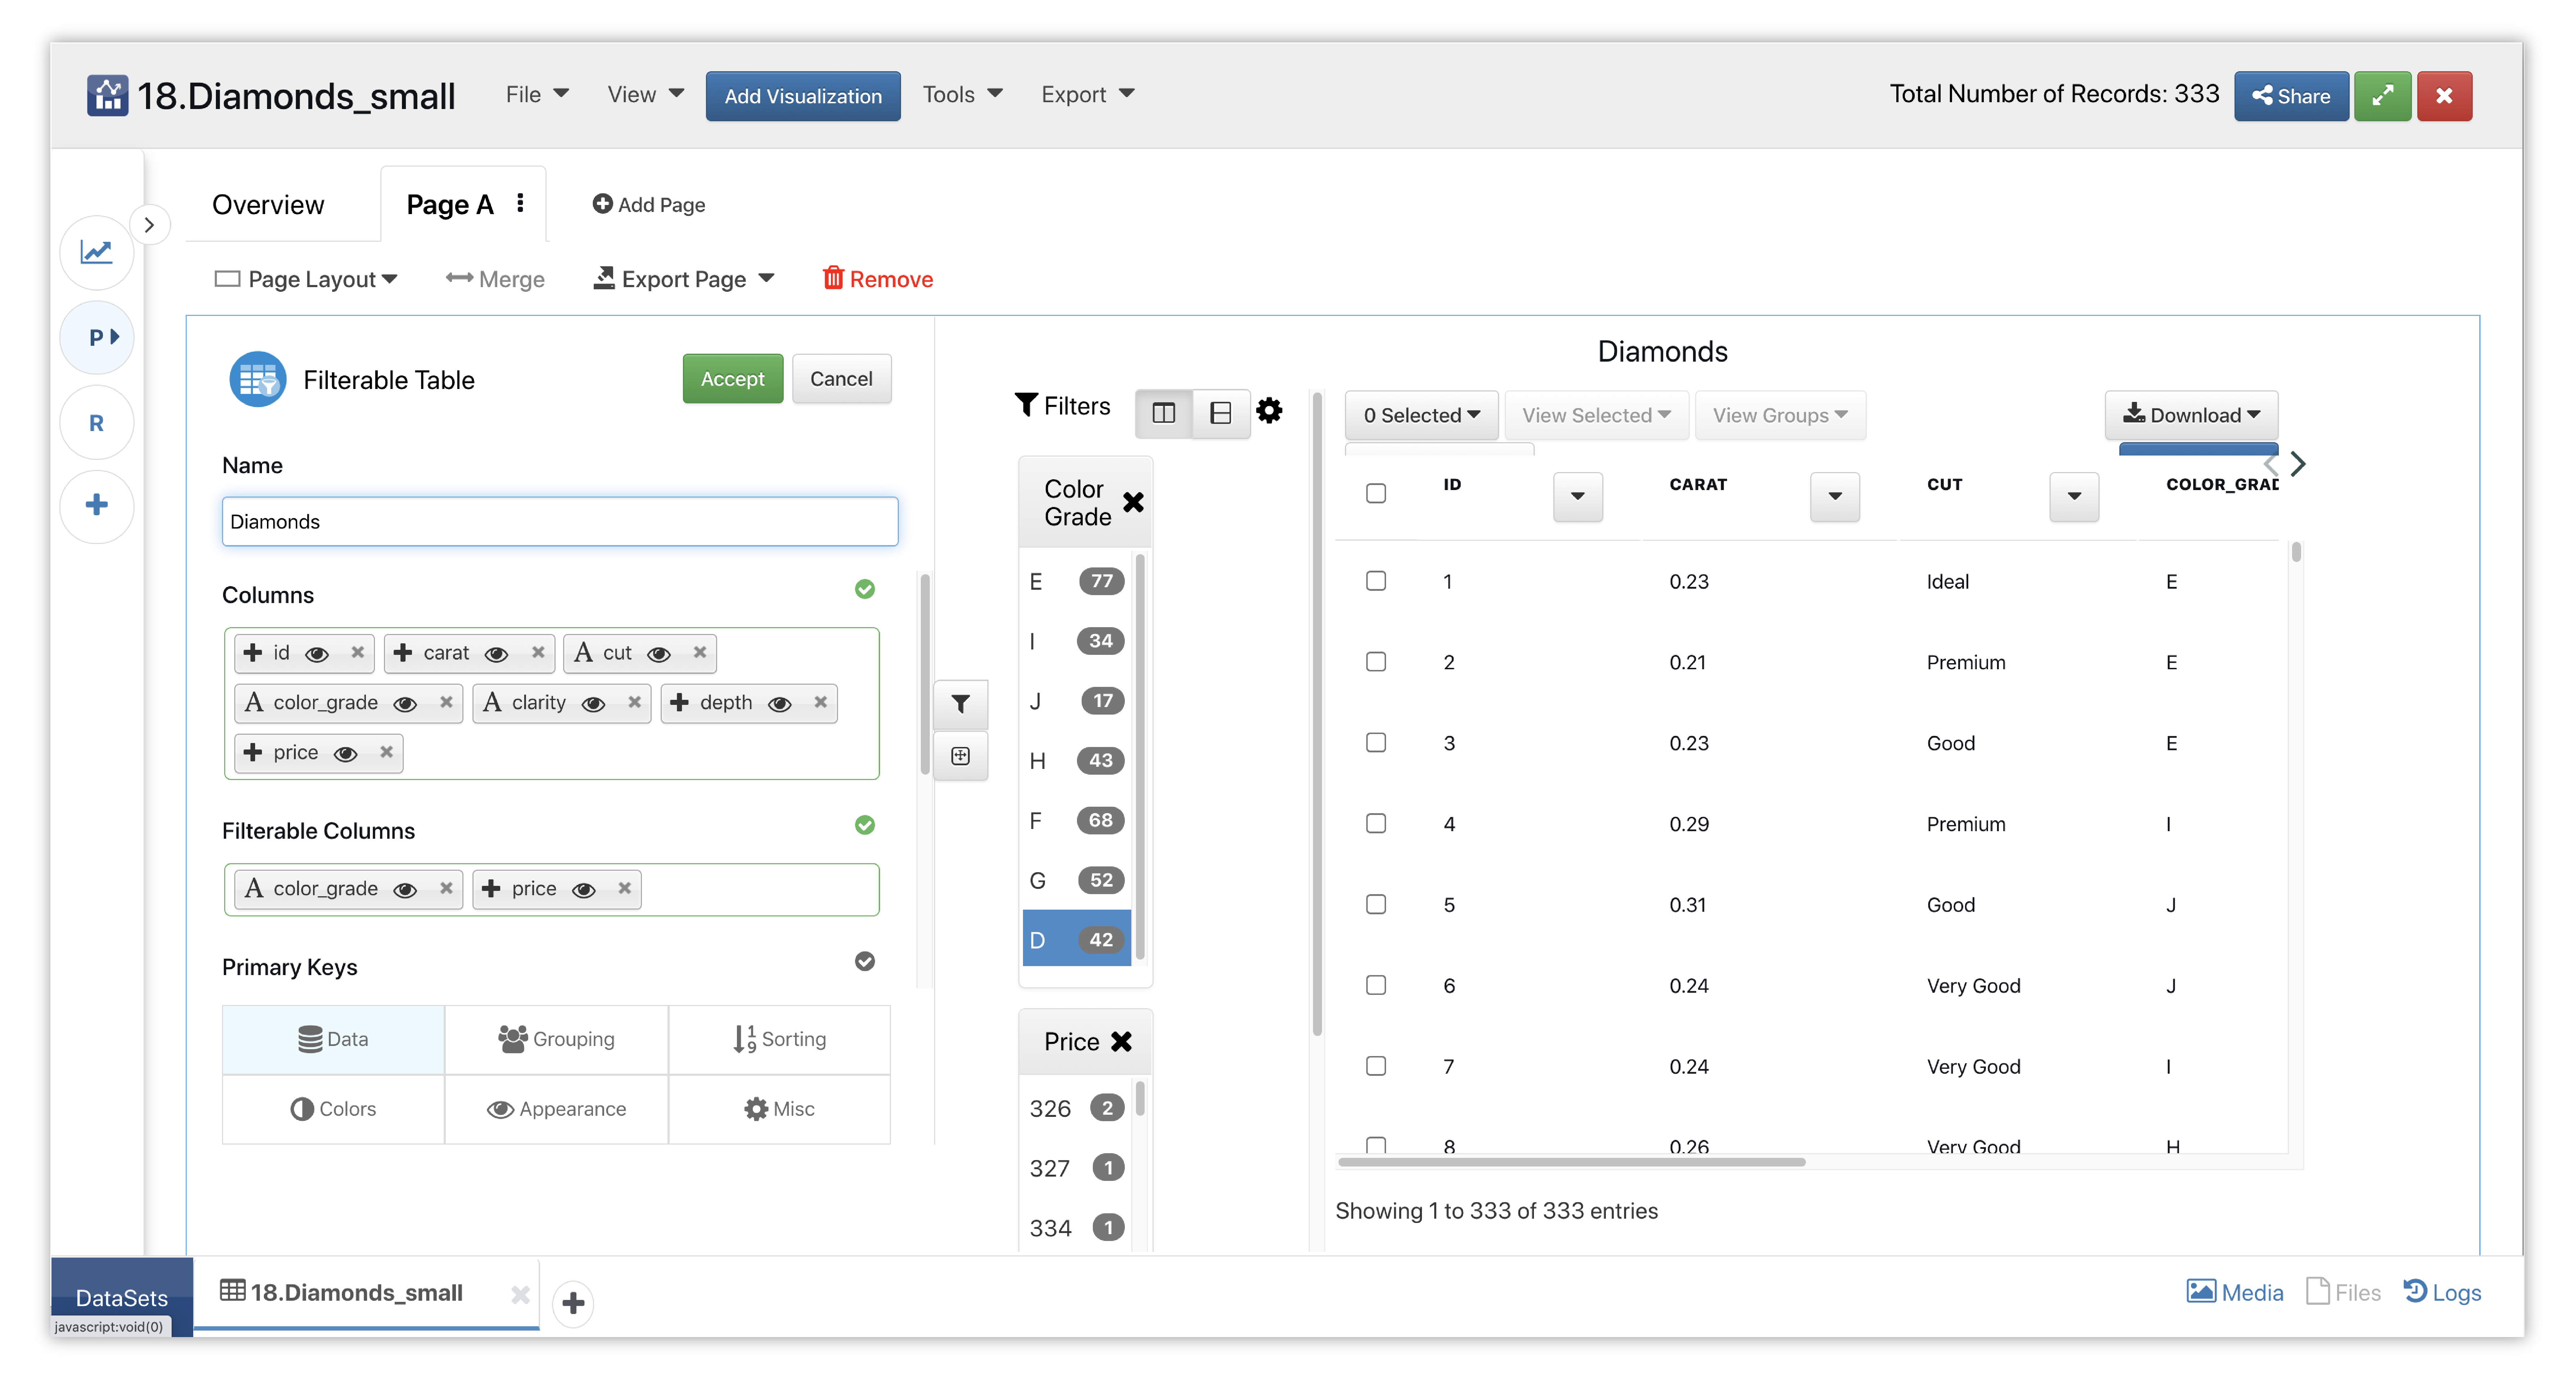Tick the select-all header checkbox
Screen dimensions: 2576x1377
point(1376,493)
